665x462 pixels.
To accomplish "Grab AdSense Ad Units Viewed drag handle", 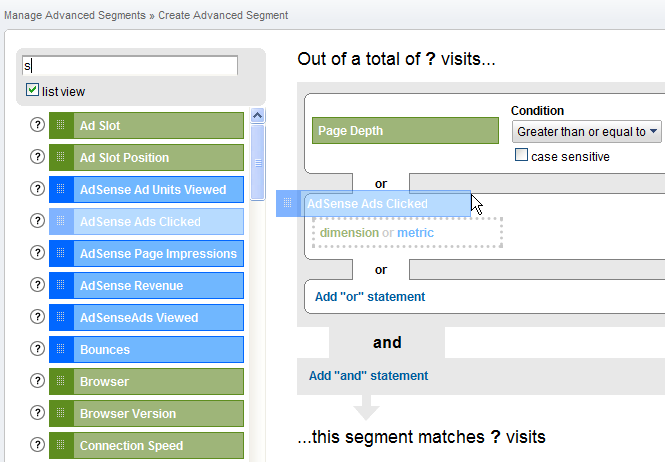I will pos(61,190).
